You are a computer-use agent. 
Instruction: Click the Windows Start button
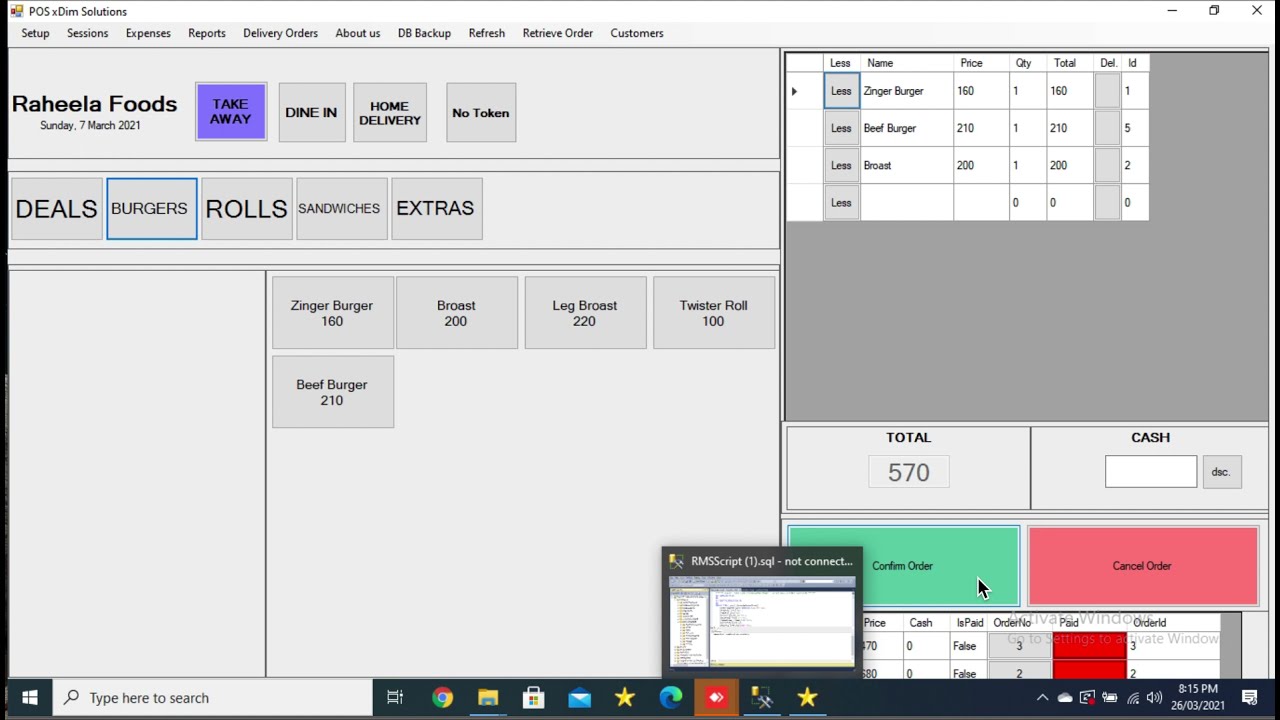[x=29, y=698]
